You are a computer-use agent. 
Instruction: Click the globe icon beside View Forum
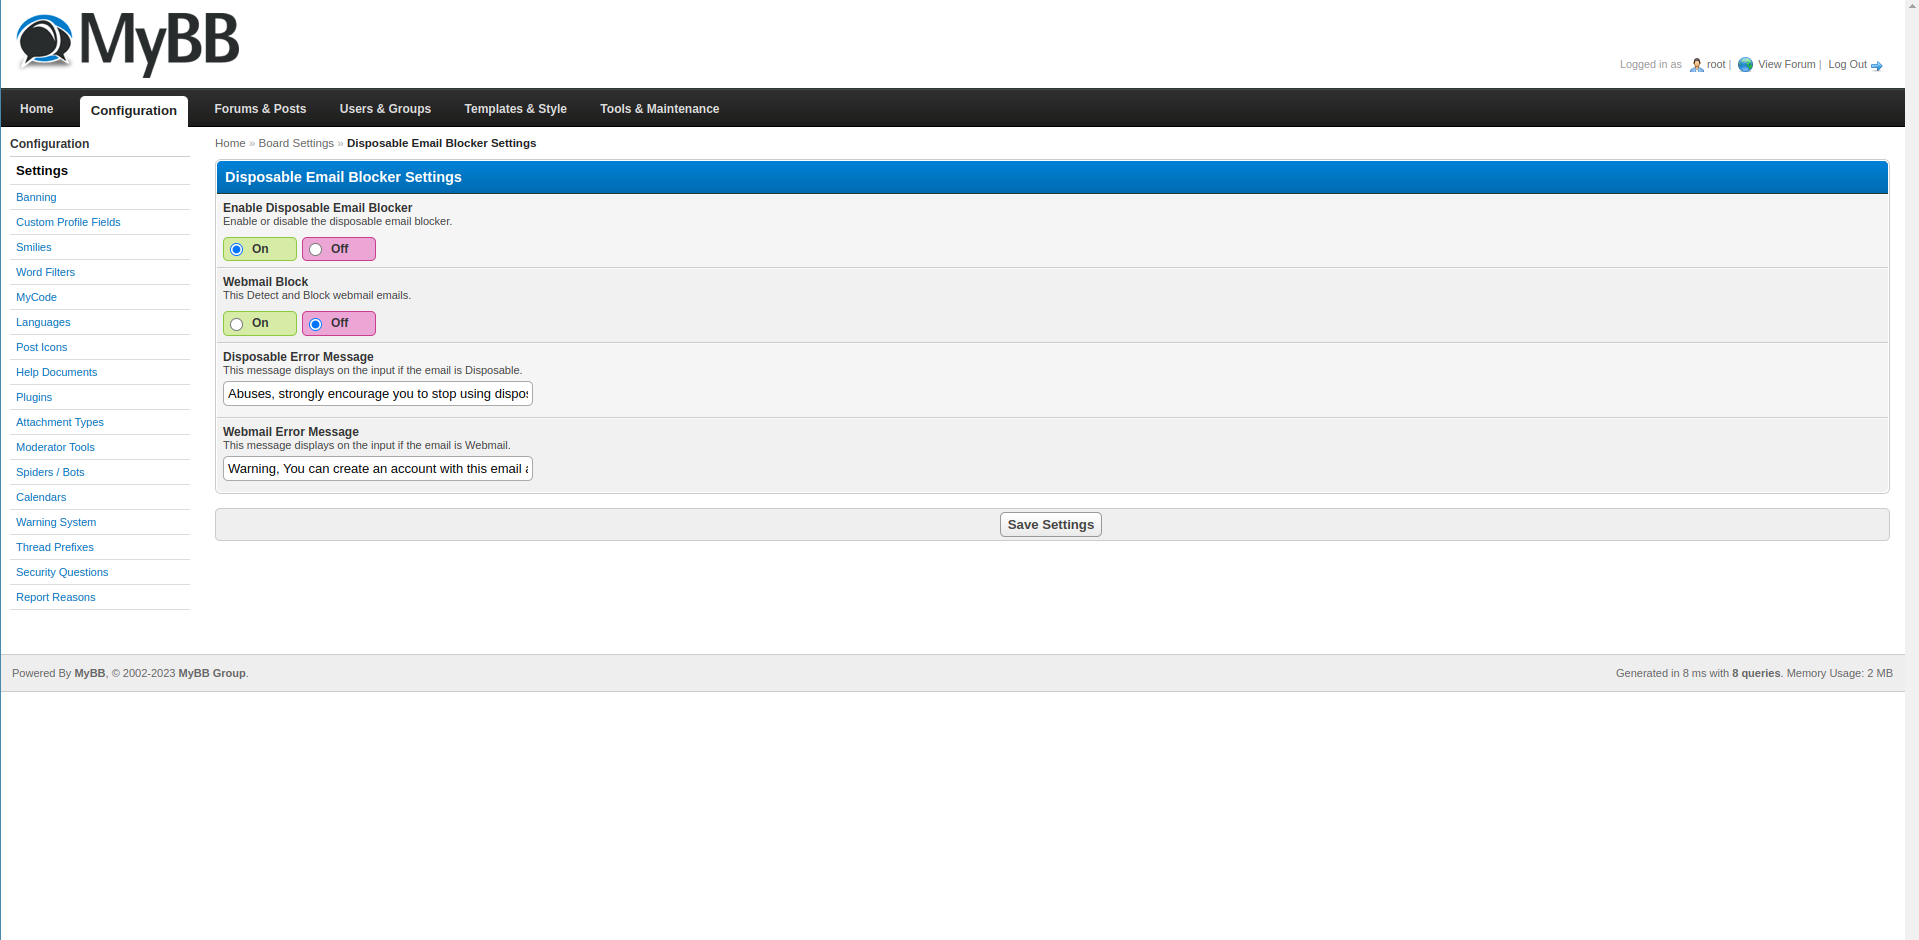click(x=1745, y=65)
